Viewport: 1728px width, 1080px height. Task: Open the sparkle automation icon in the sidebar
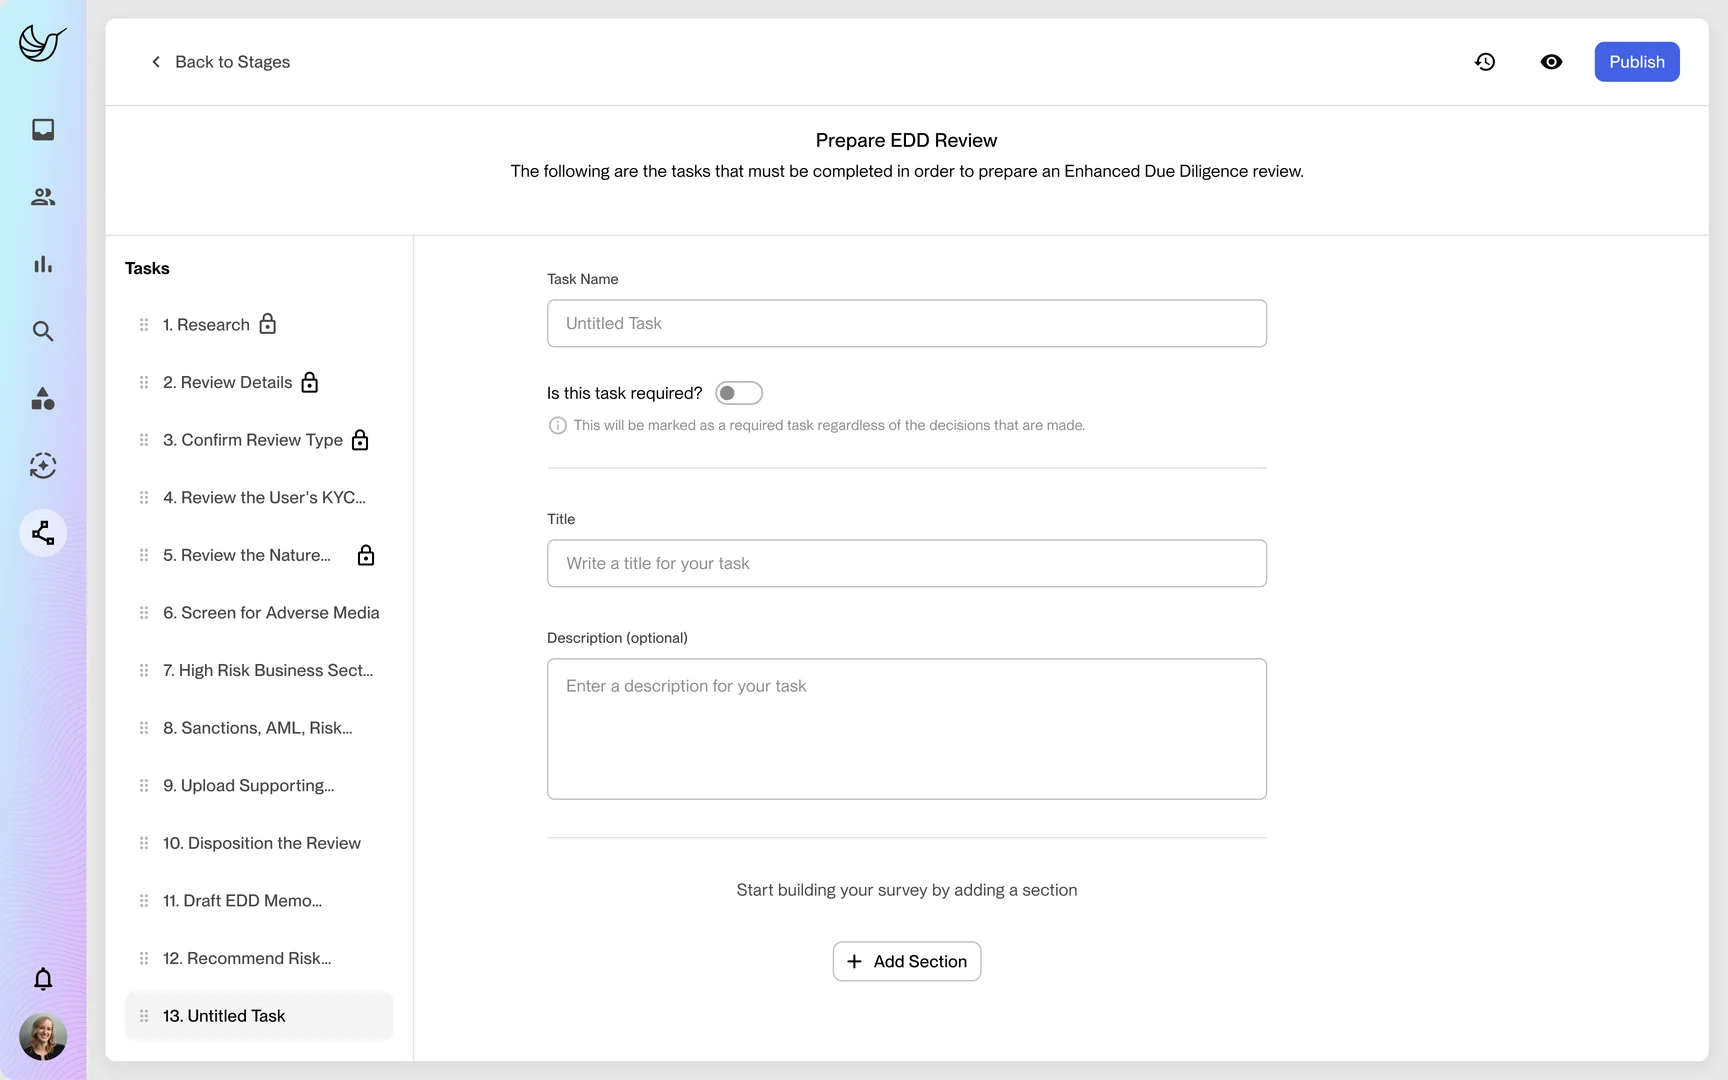43,466
